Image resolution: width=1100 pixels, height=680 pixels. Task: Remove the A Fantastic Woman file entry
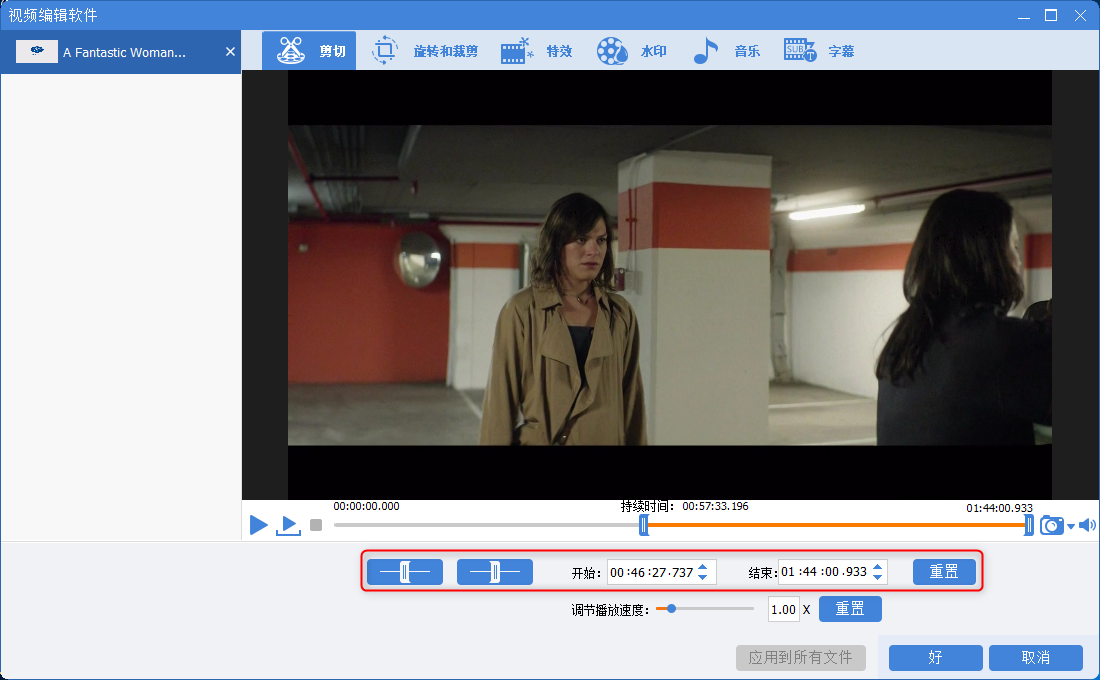coord(230,51)
